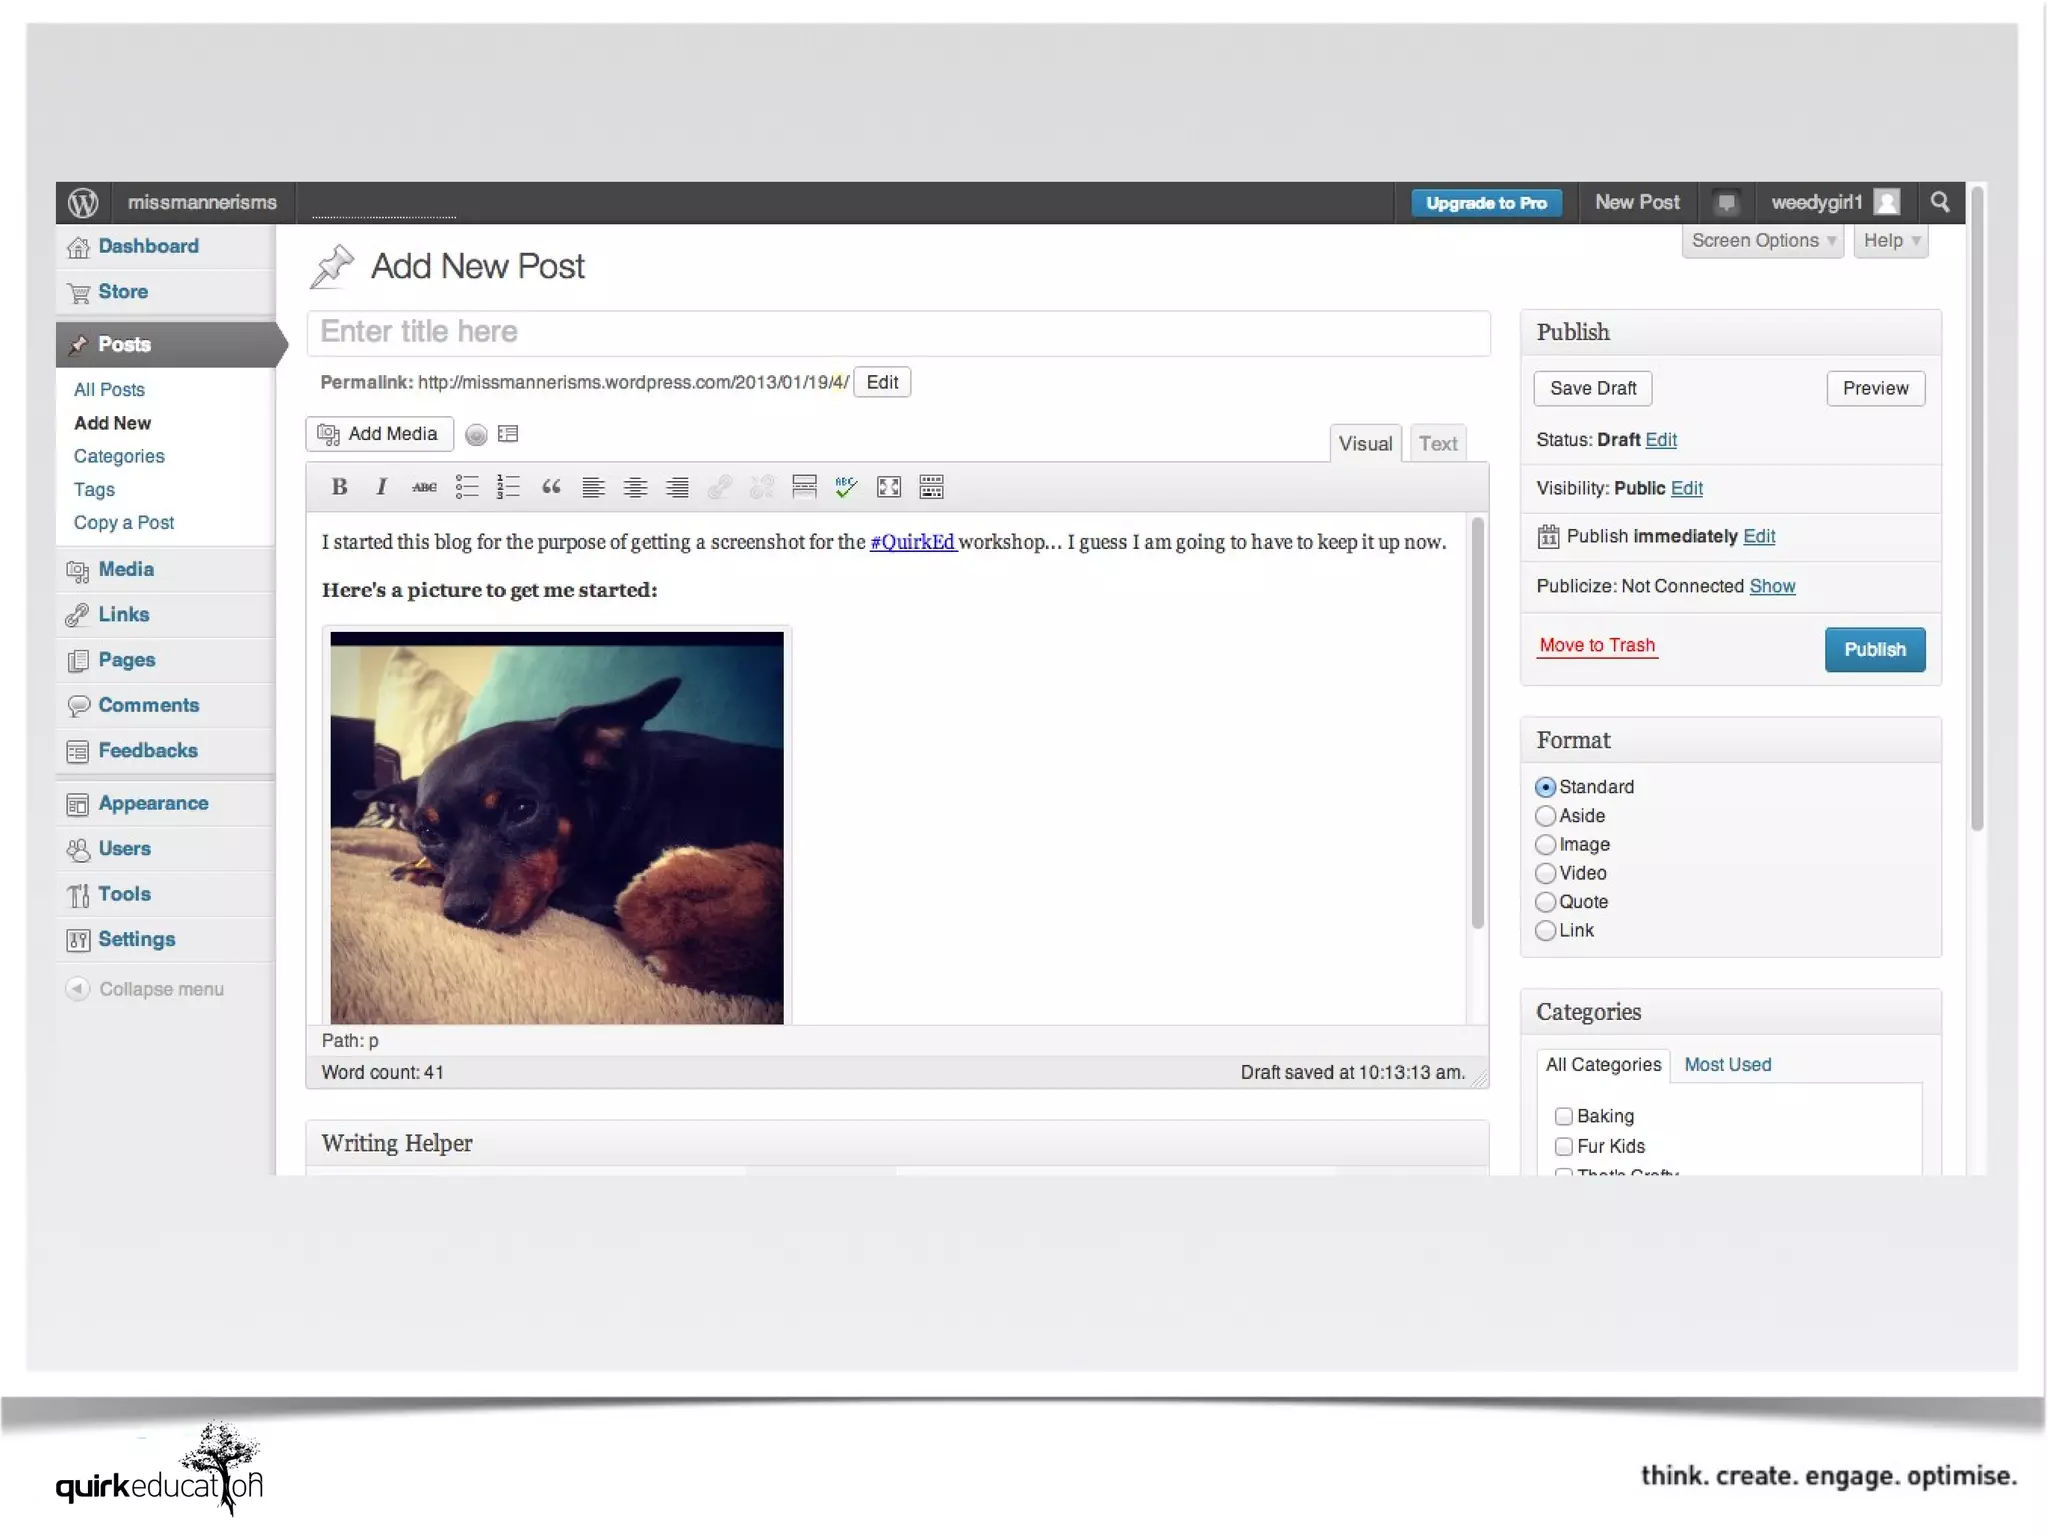Image resolution: width=2048 pixels, height=1536 pixels.
Task: Toggle fullscreen writing mode
Action: (888, 487)
